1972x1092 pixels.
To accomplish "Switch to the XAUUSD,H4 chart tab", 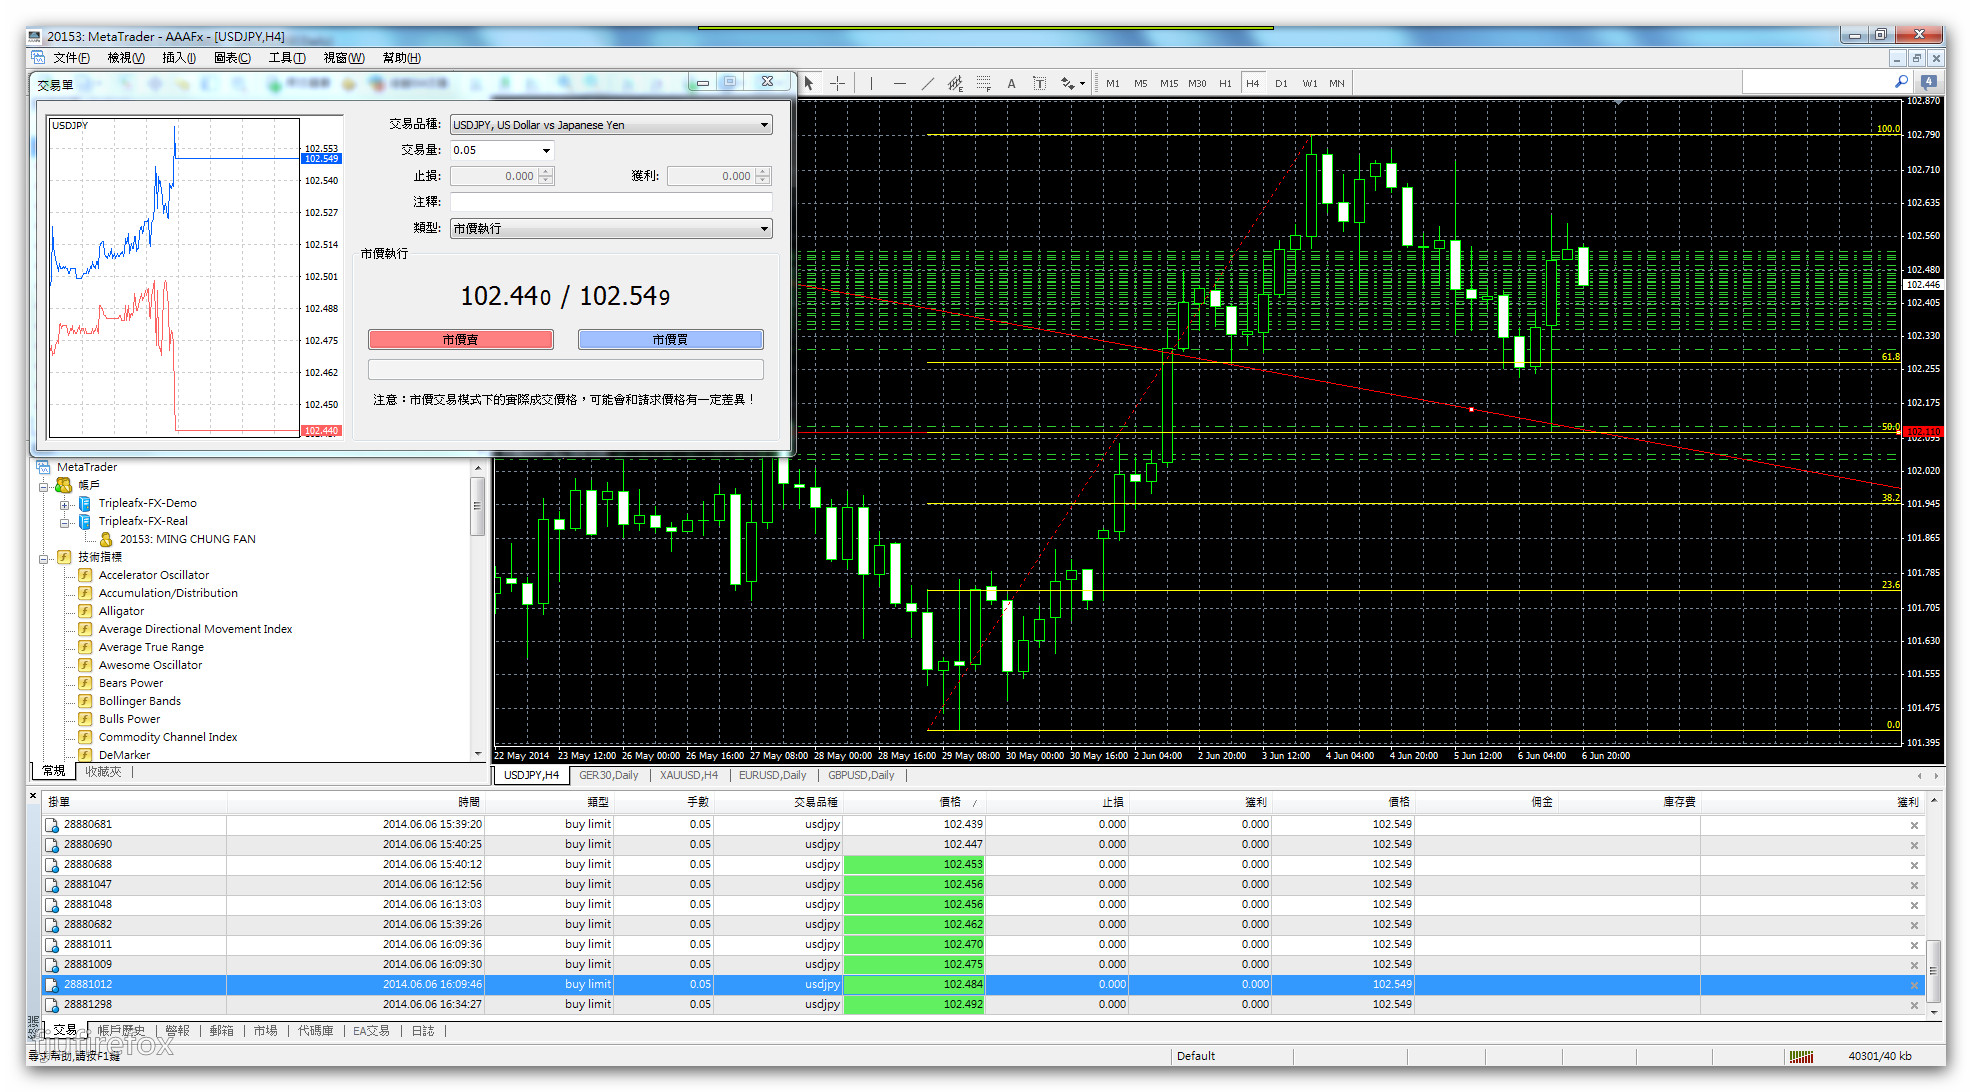I will pos(689,775).
